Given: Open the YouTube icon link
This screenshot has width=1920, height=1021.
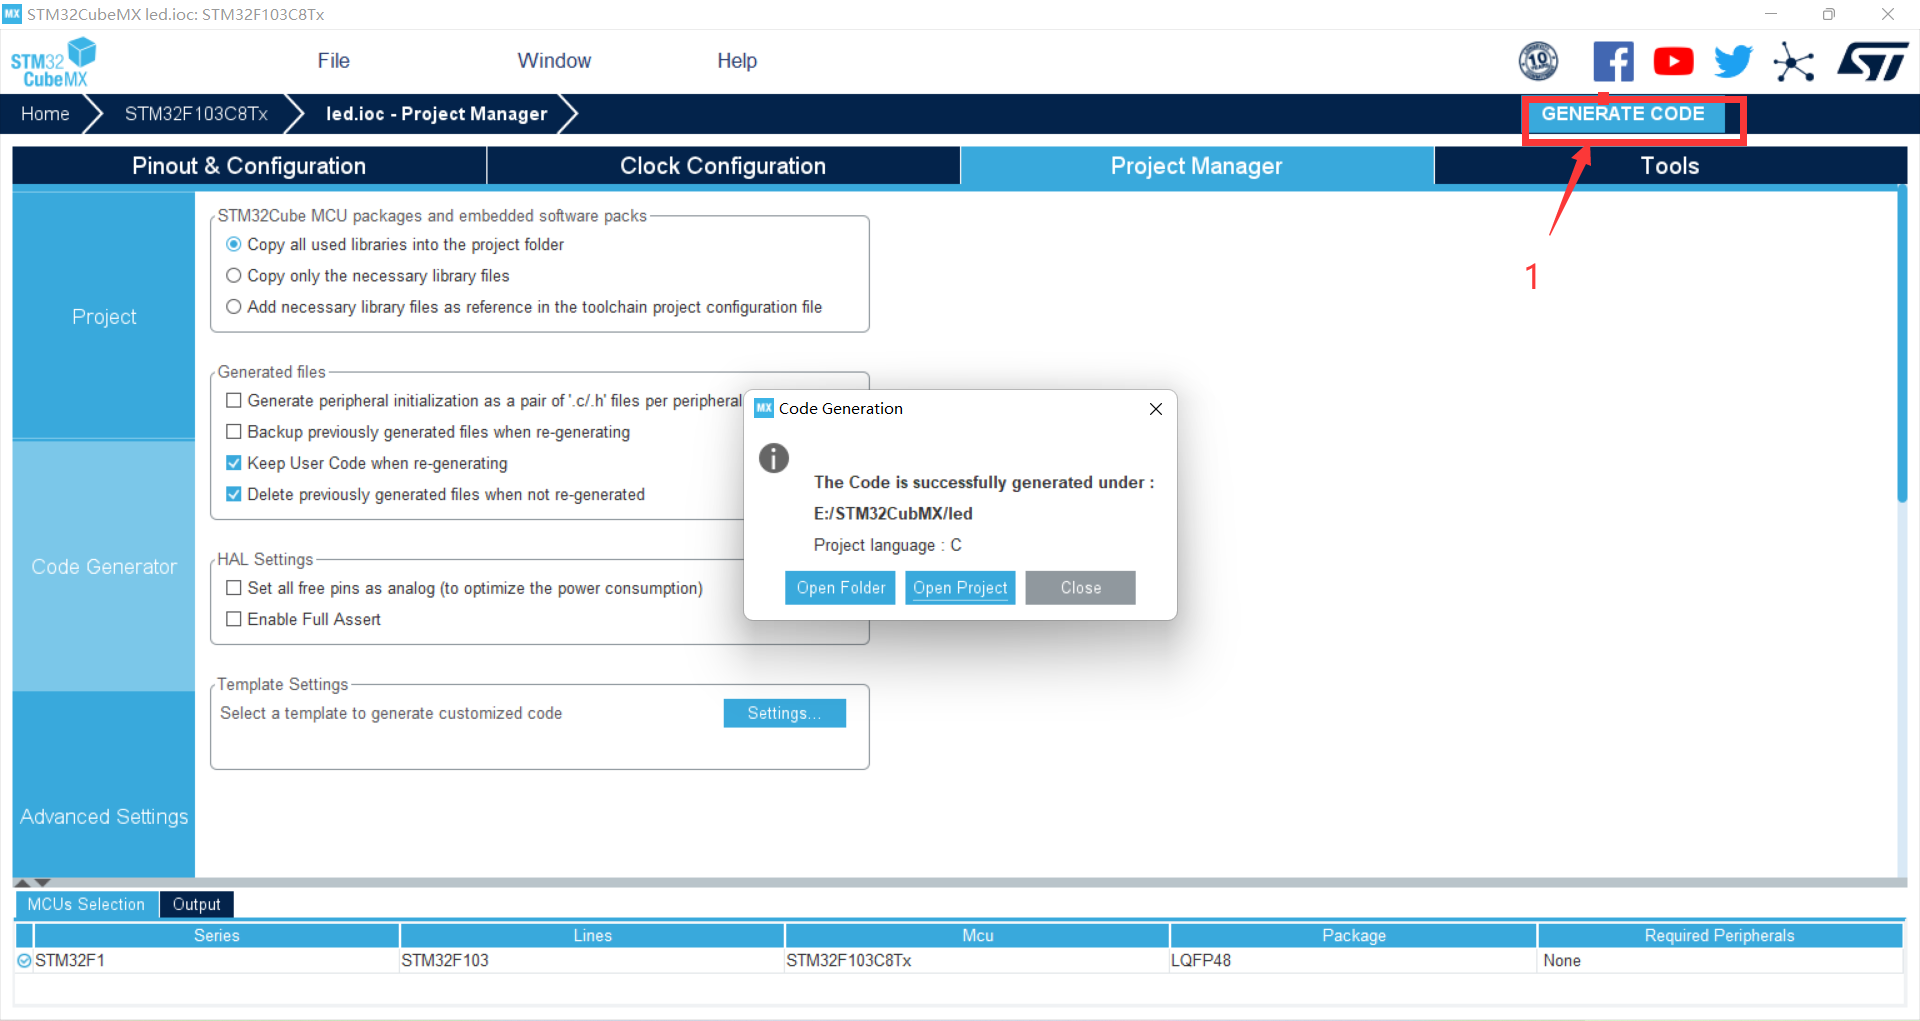Looking at the screenshot, I should pos(1673,61).
